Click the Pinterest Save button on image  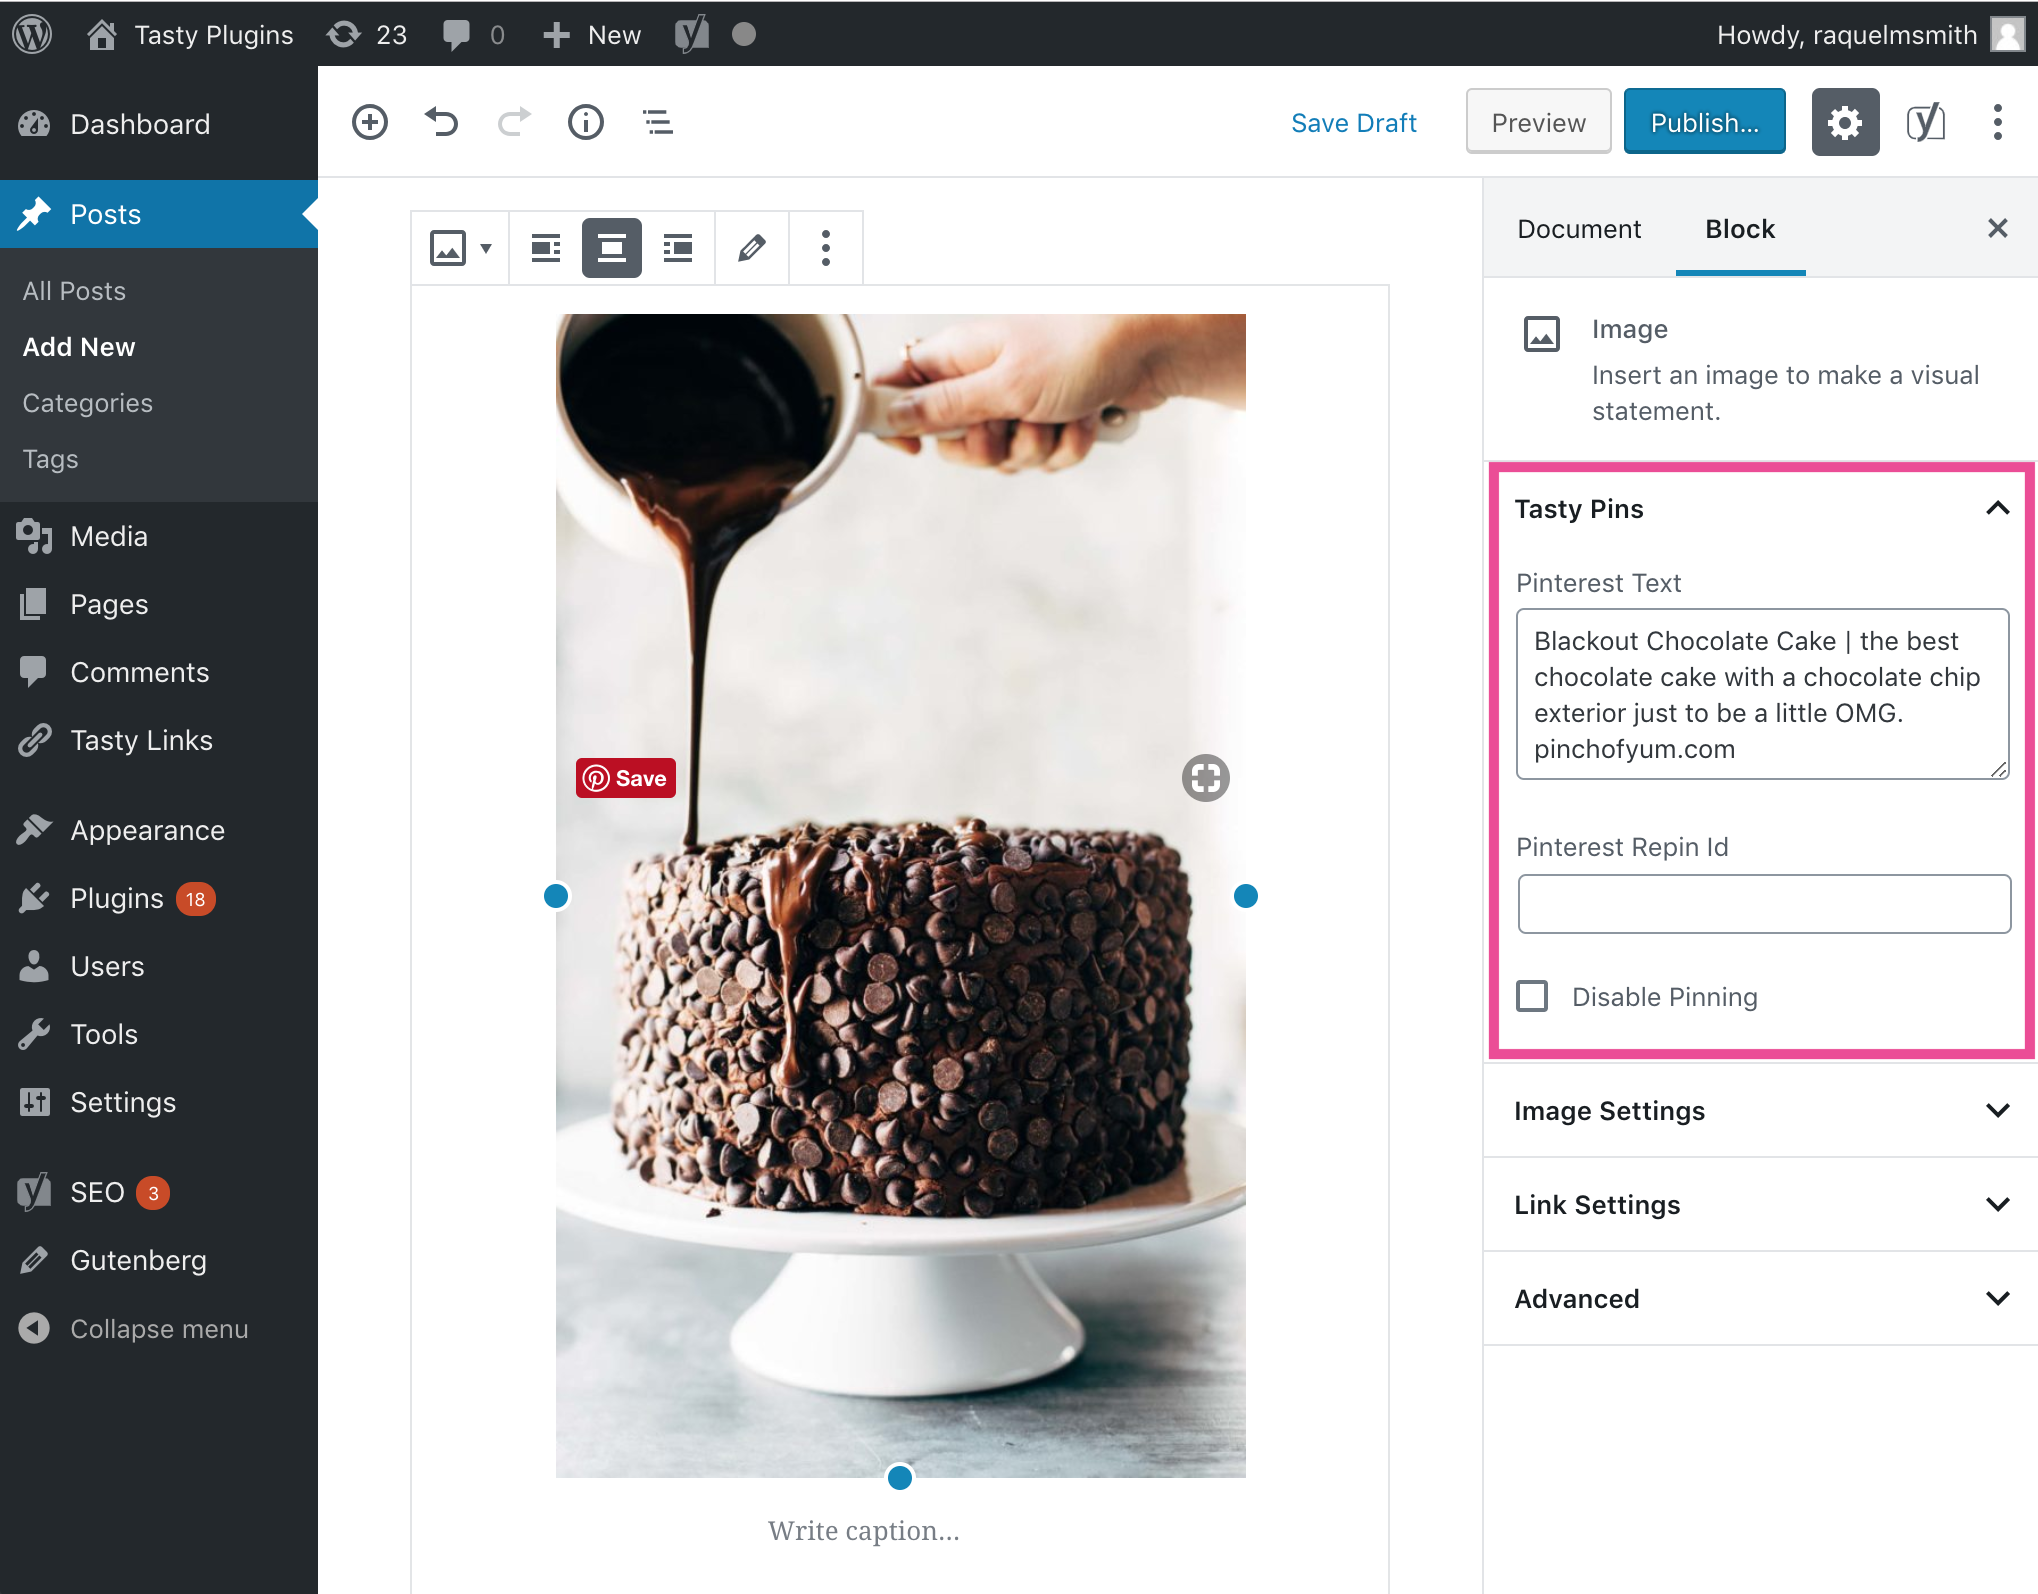626,778
